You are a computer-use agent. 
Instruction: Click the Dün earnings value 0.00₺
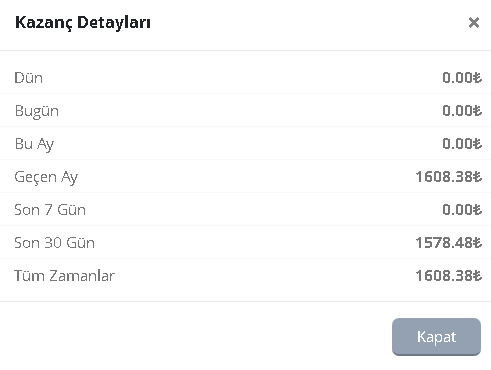point(462,78)
